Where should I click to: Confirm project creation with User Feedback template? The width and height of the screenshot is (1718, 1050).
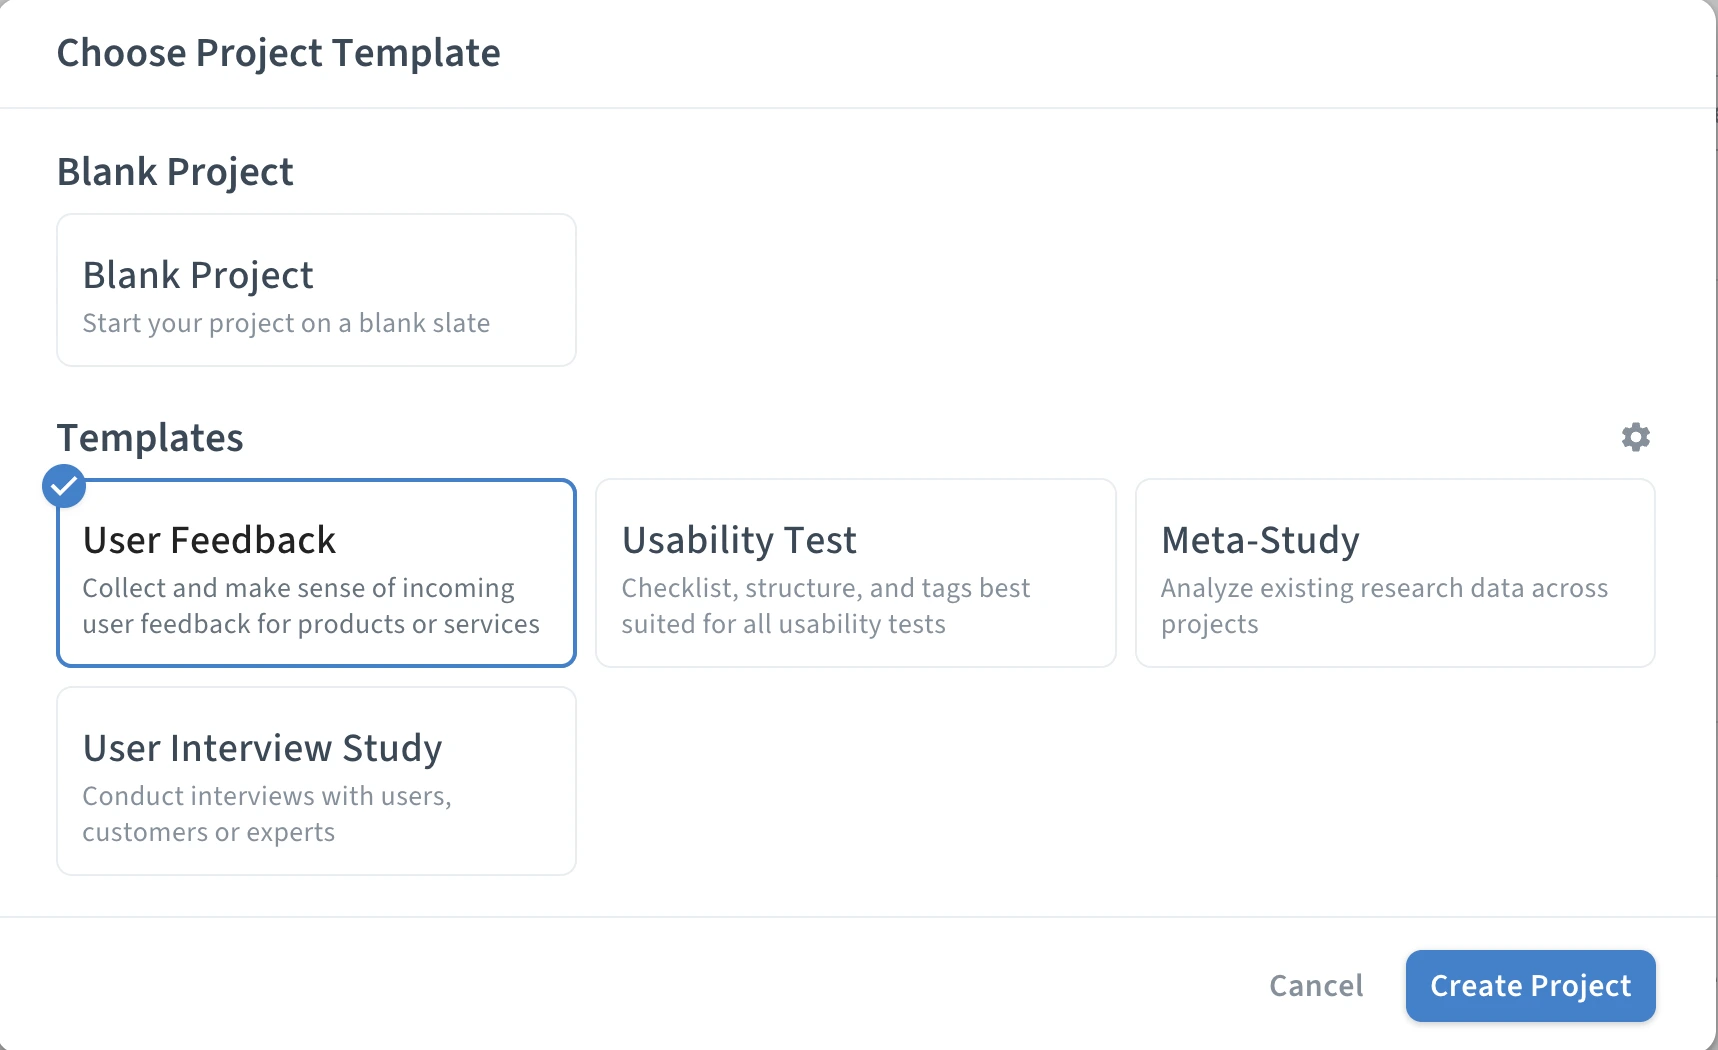coord(1529,985)
